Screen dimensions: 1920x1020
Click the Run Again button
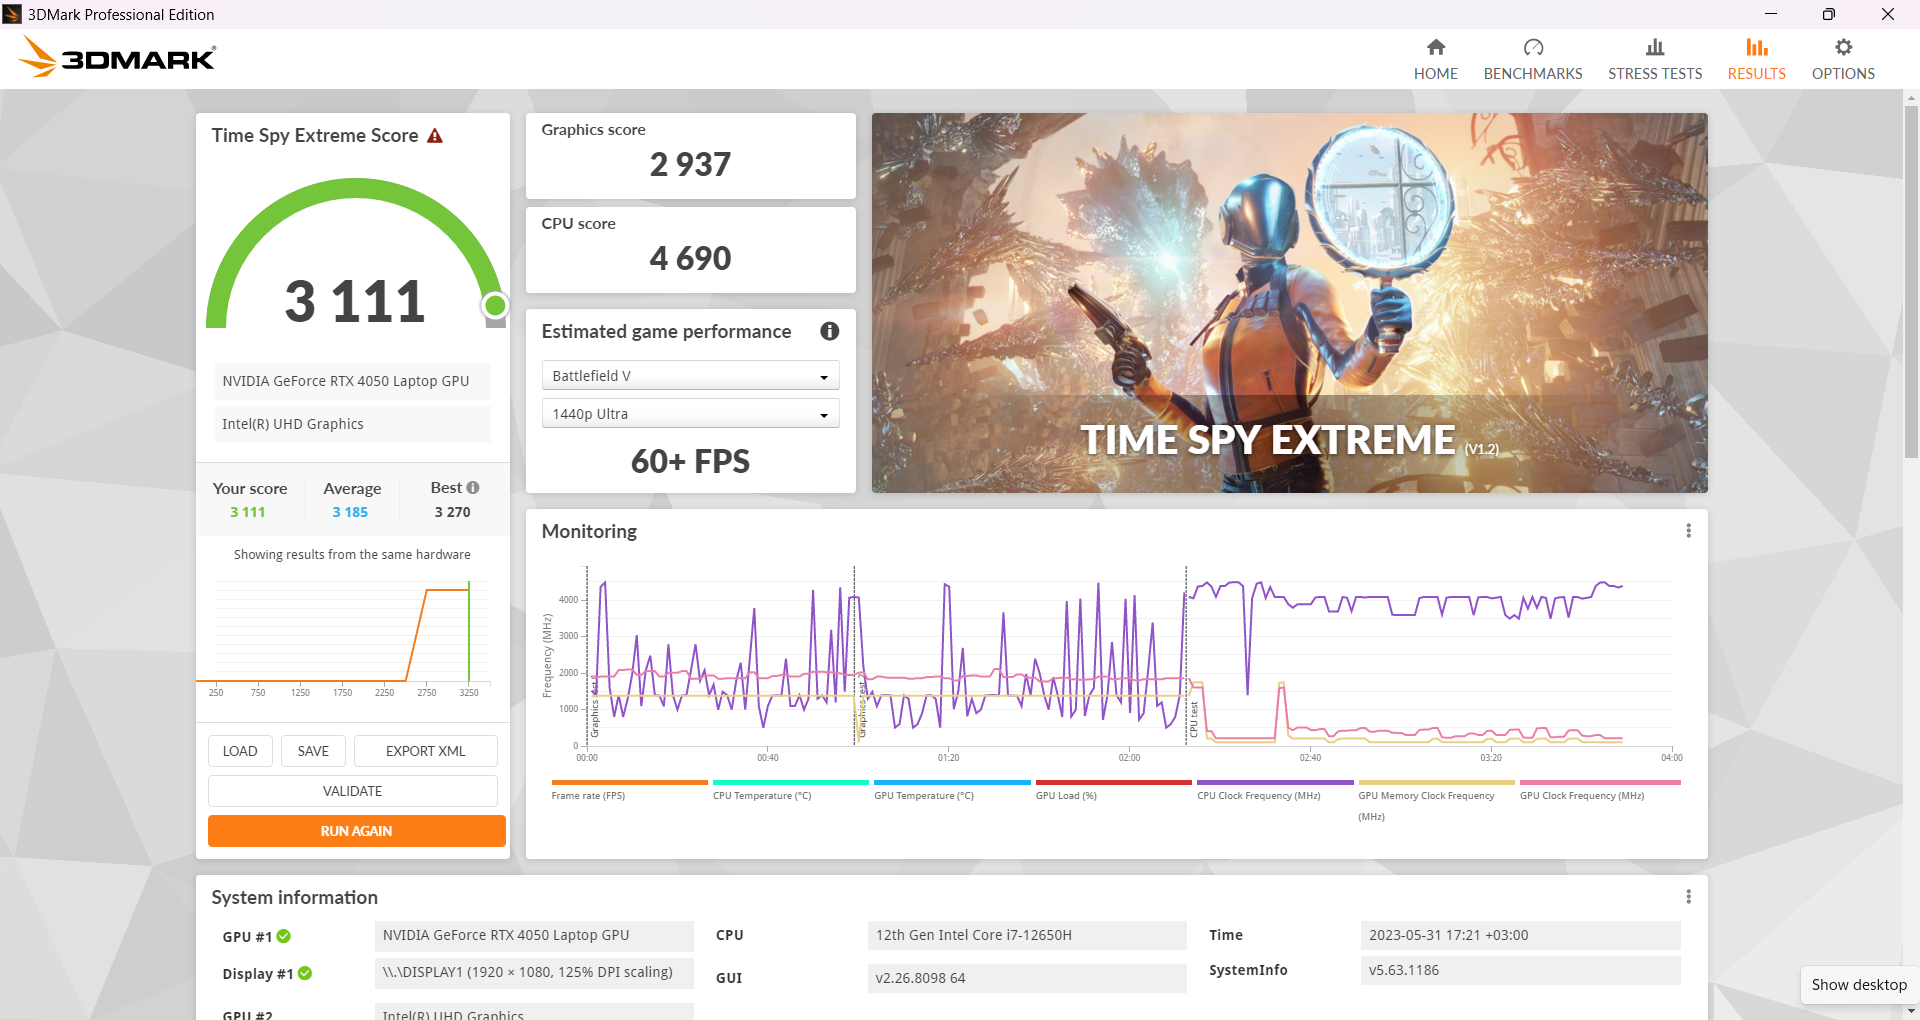click(357, 831)
